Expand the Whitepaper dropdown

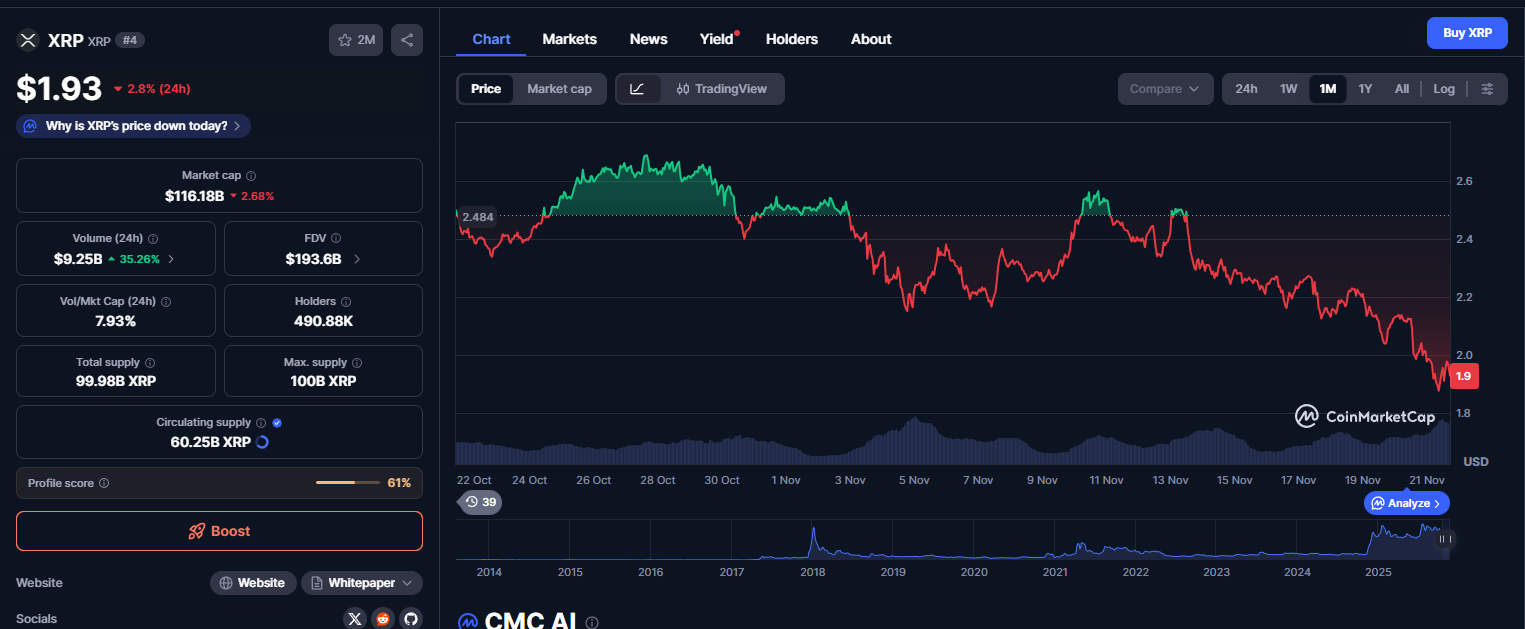point(361,582)
